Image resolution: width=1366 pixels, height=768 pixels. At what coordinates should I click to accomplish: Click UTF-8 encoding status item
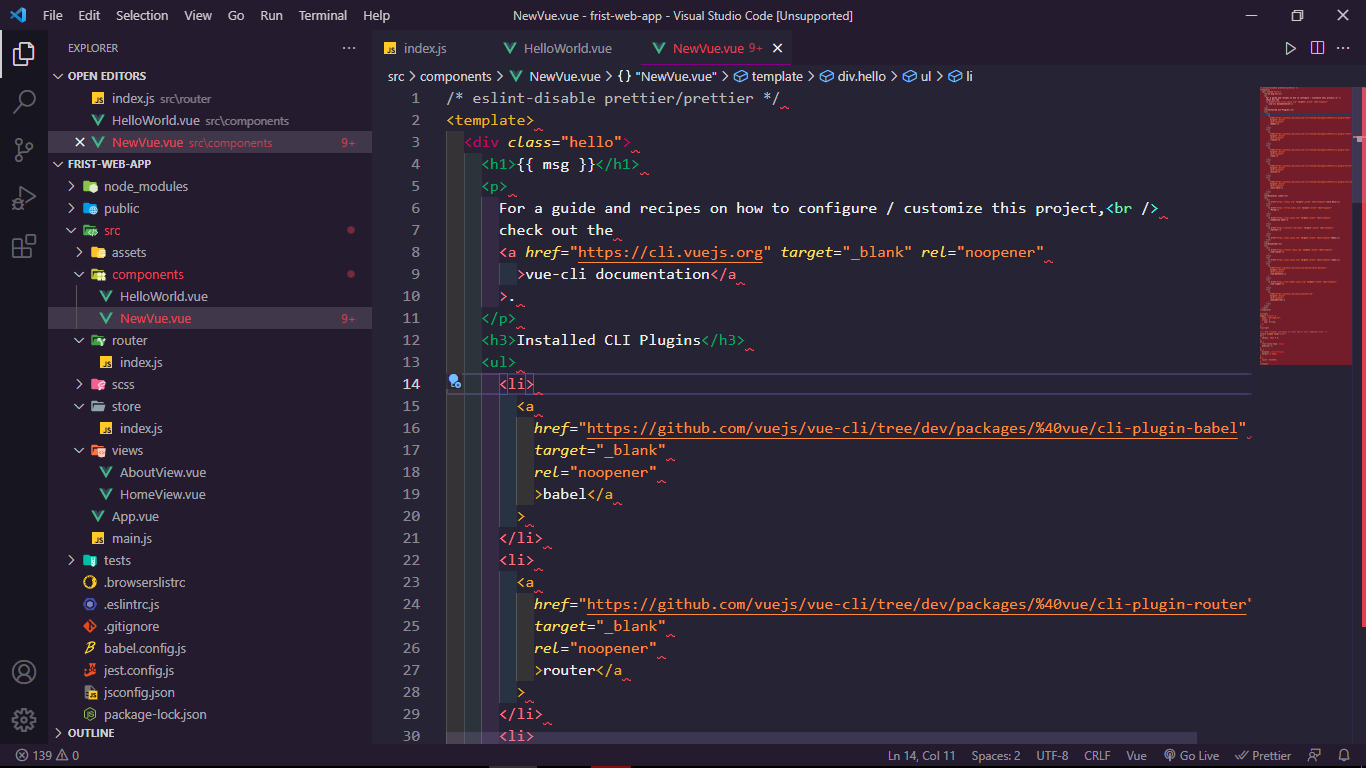[x=1052, y=756]
